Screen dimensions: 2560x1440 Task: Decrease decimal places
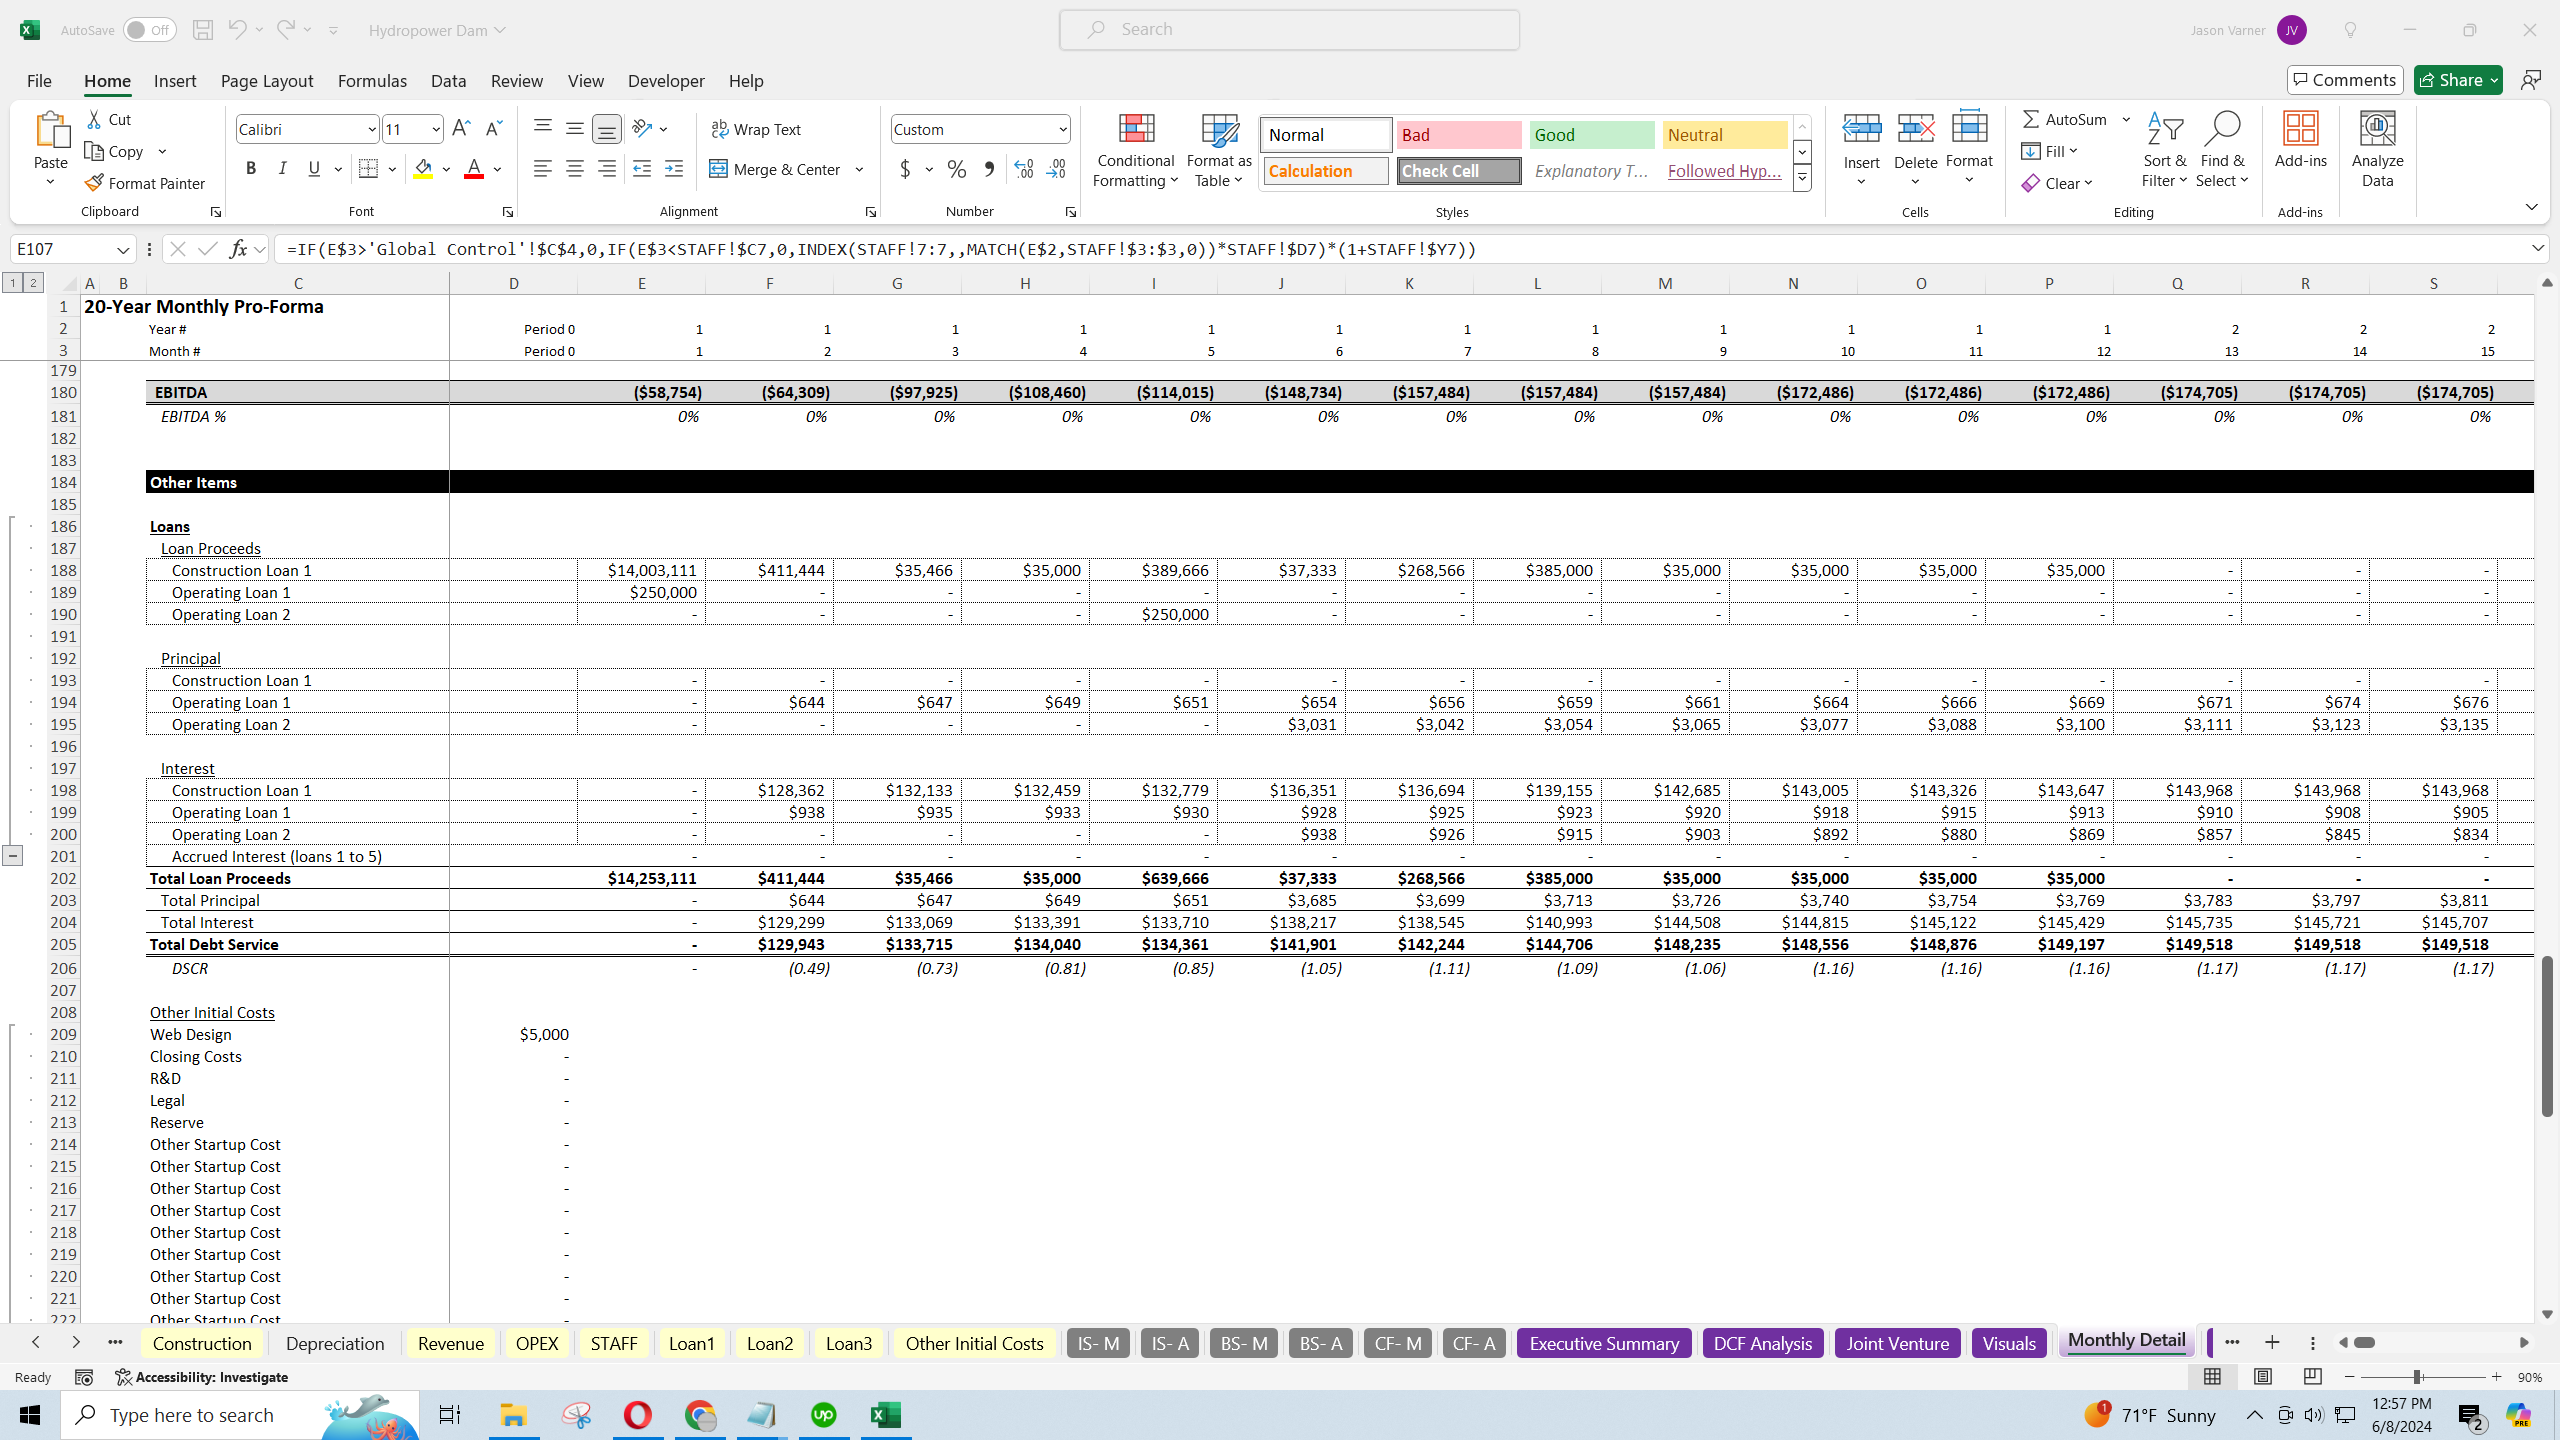[1056, 169]
